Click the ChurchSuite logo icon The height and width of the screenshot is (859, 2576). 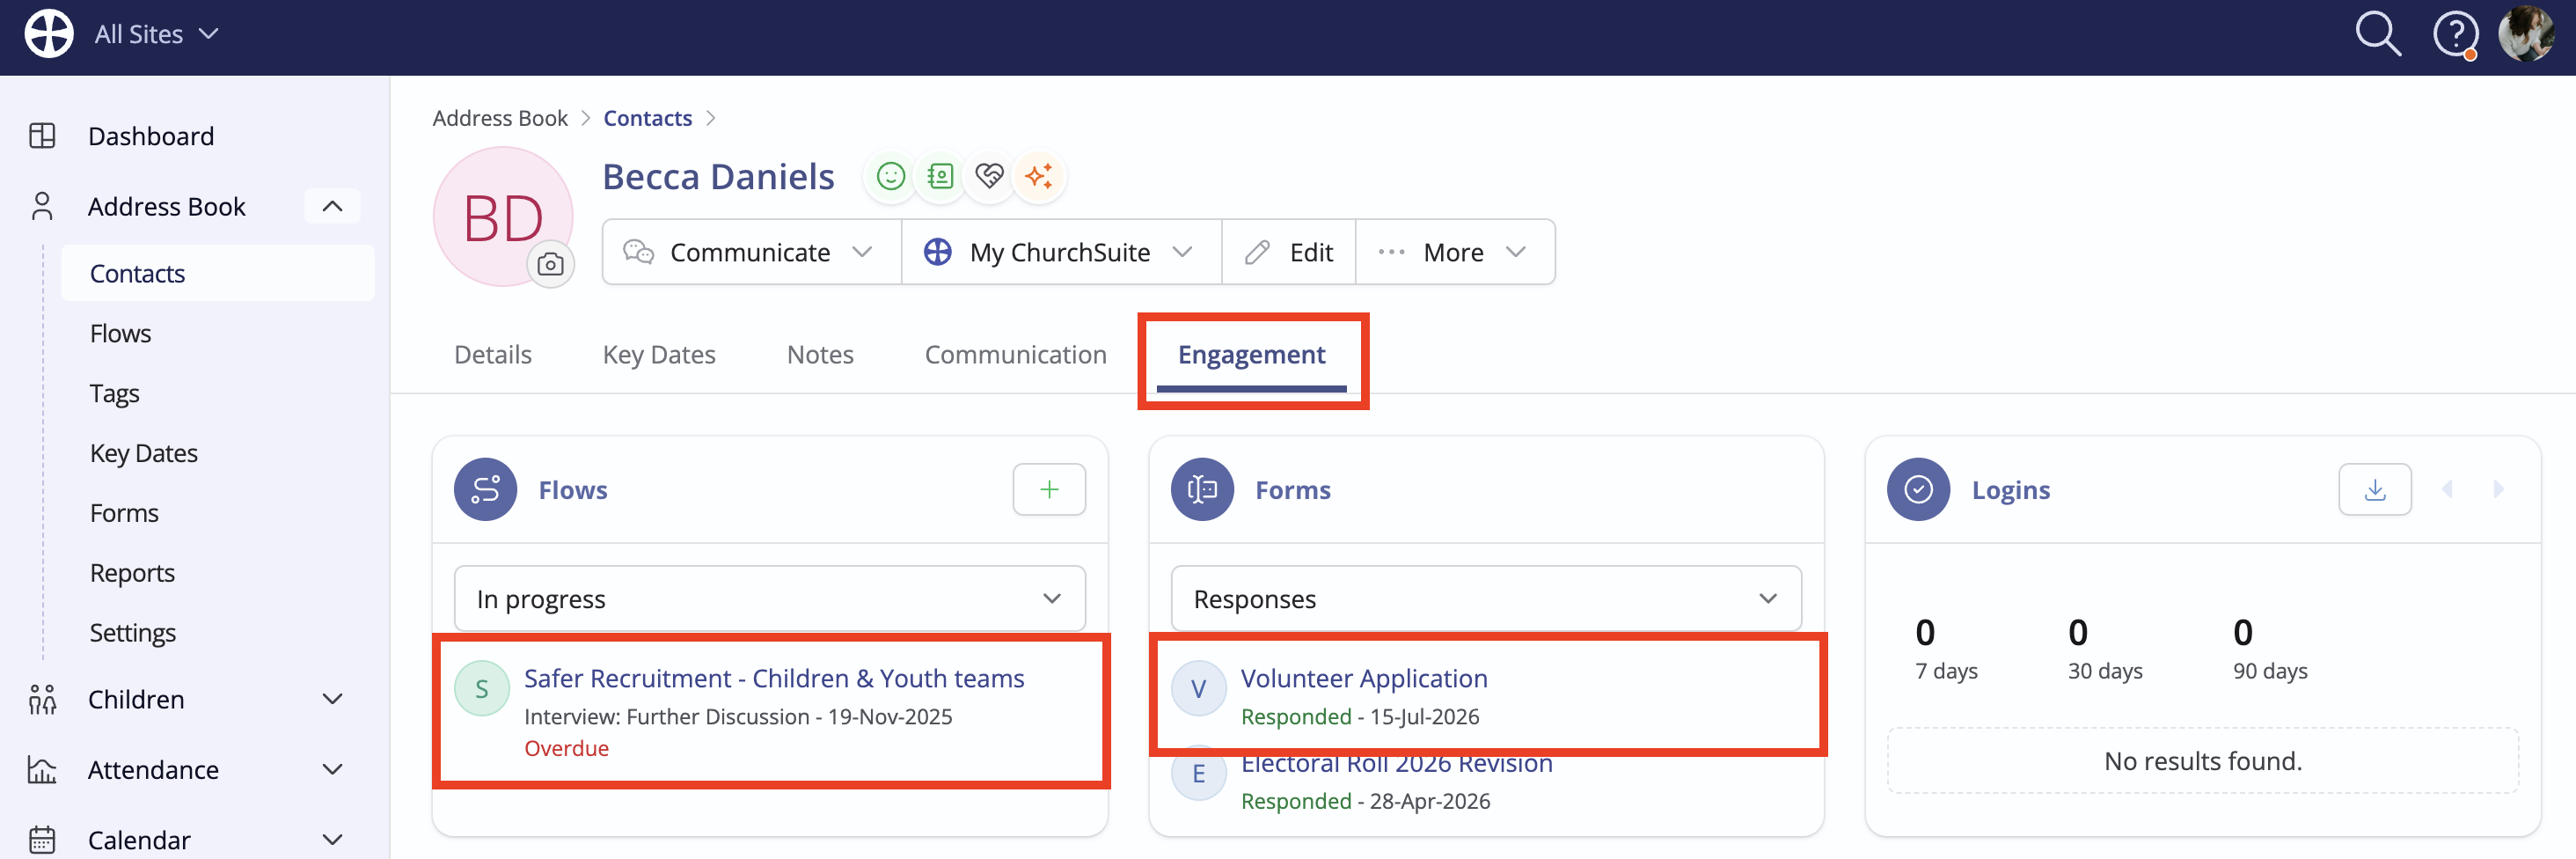coord(49,34)
